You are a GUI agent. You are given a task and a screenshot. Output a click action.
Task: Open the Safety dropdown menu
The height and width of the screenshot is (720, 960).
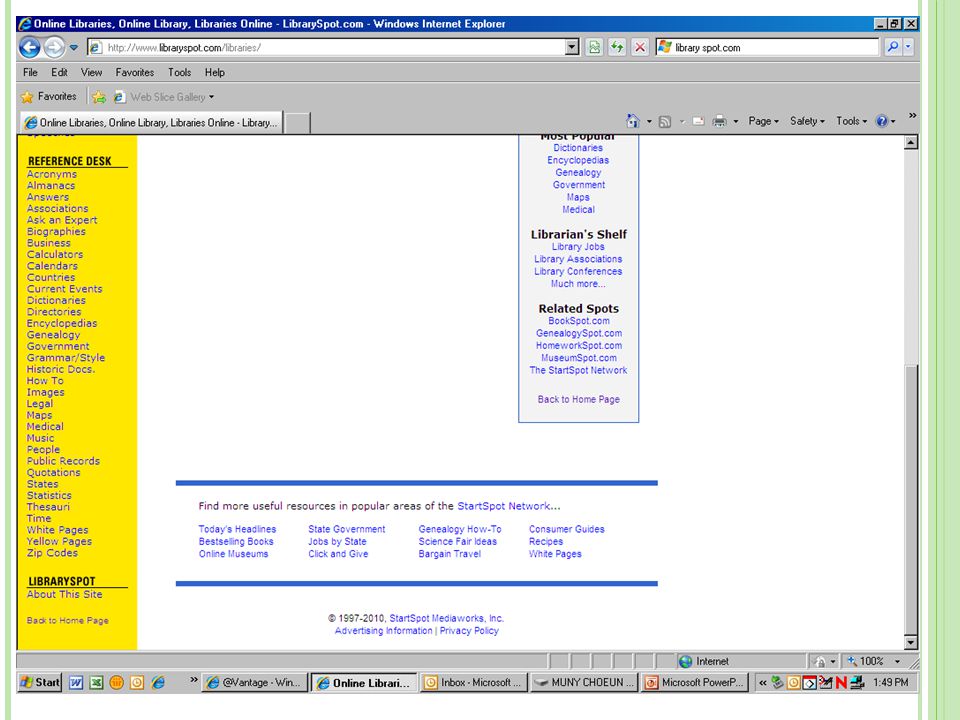(x=807, y=121)
